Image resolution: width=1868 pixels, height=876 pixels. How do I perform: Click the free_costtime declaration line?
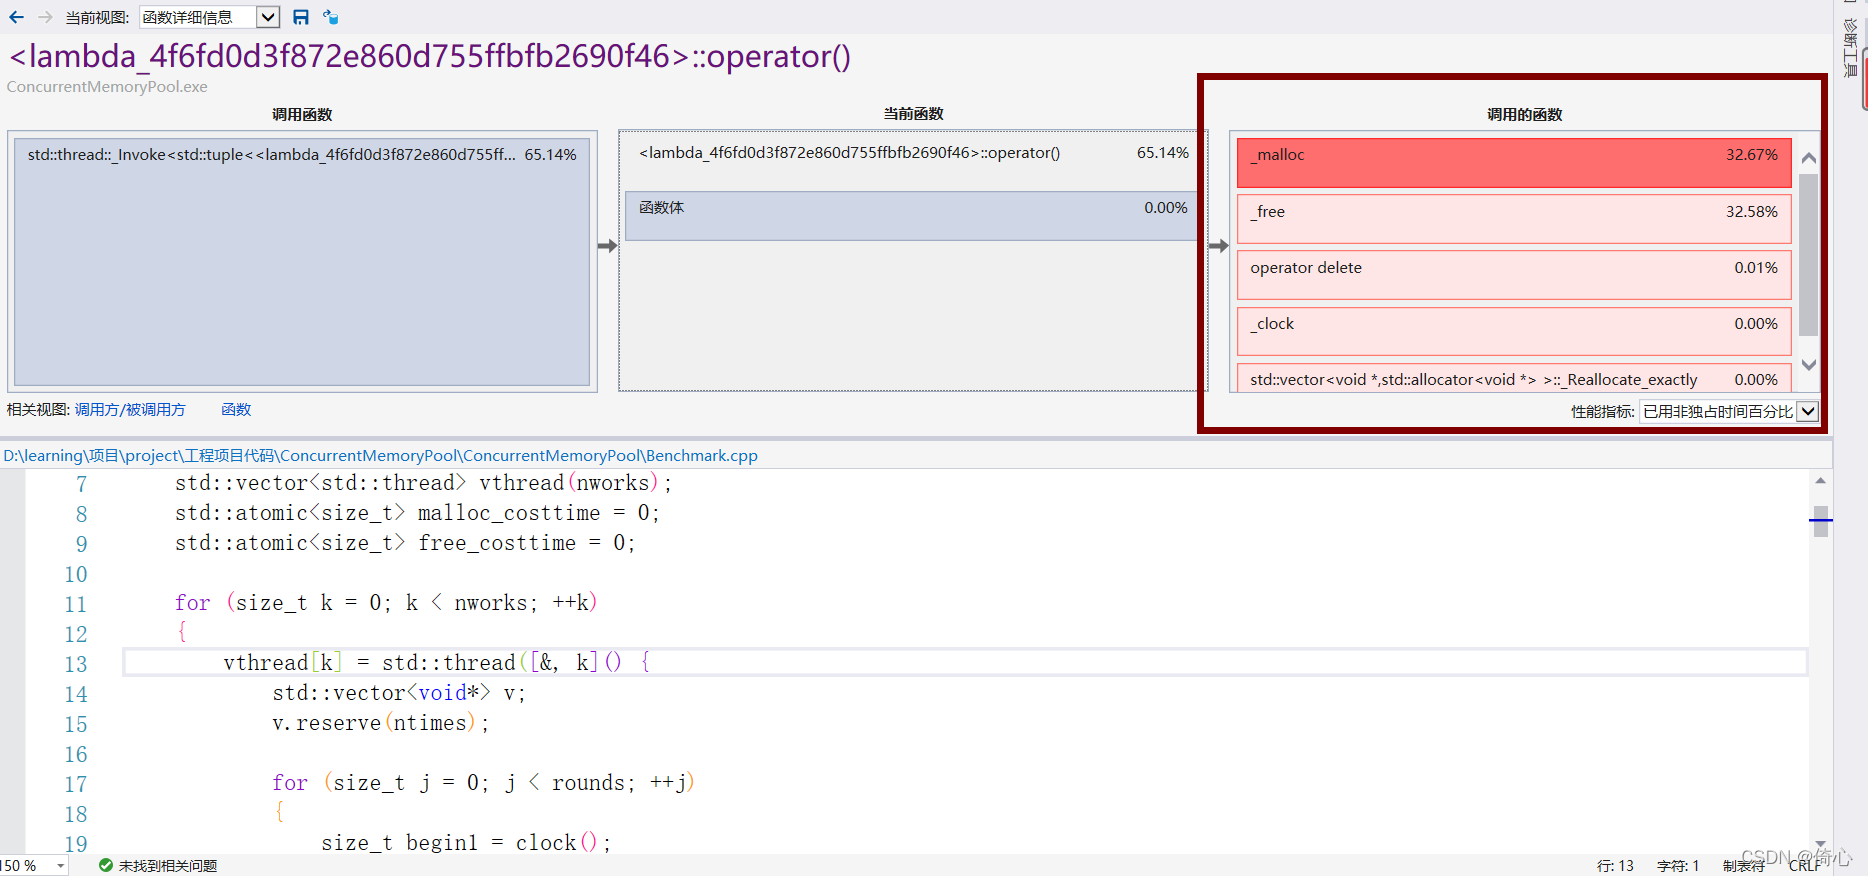[x=405, y=543]
